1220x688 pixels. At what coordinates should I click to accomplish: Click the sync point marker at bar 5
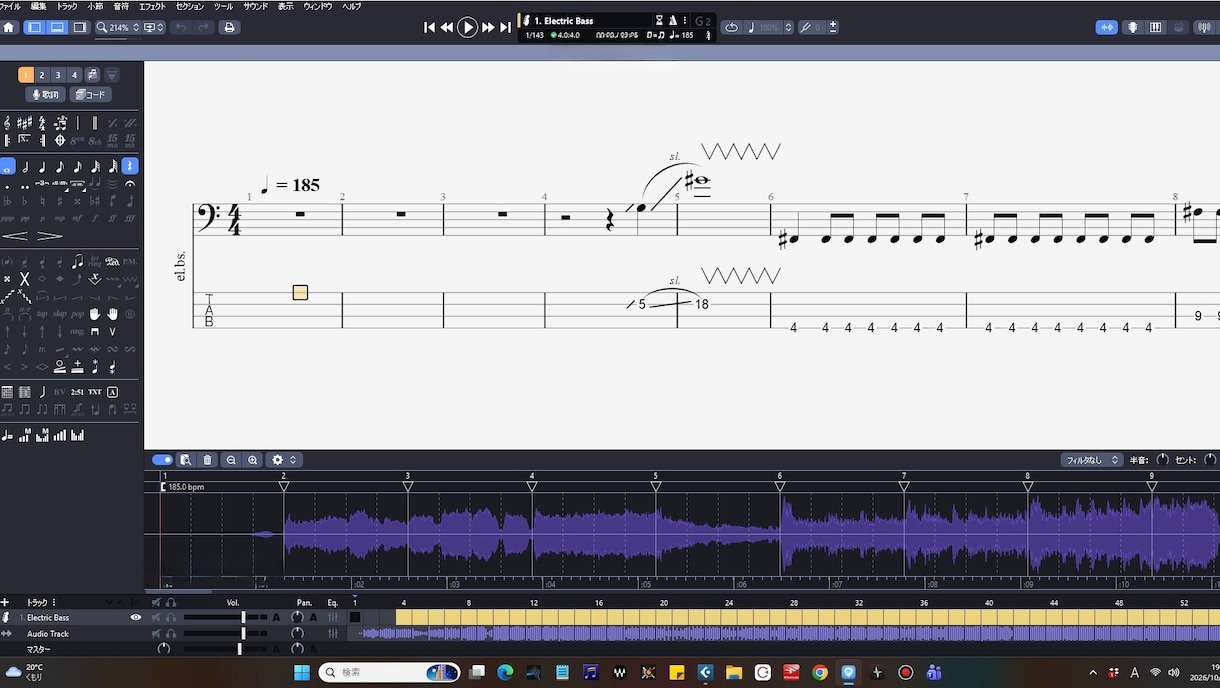pyautogui.click(x=656, y=486)
